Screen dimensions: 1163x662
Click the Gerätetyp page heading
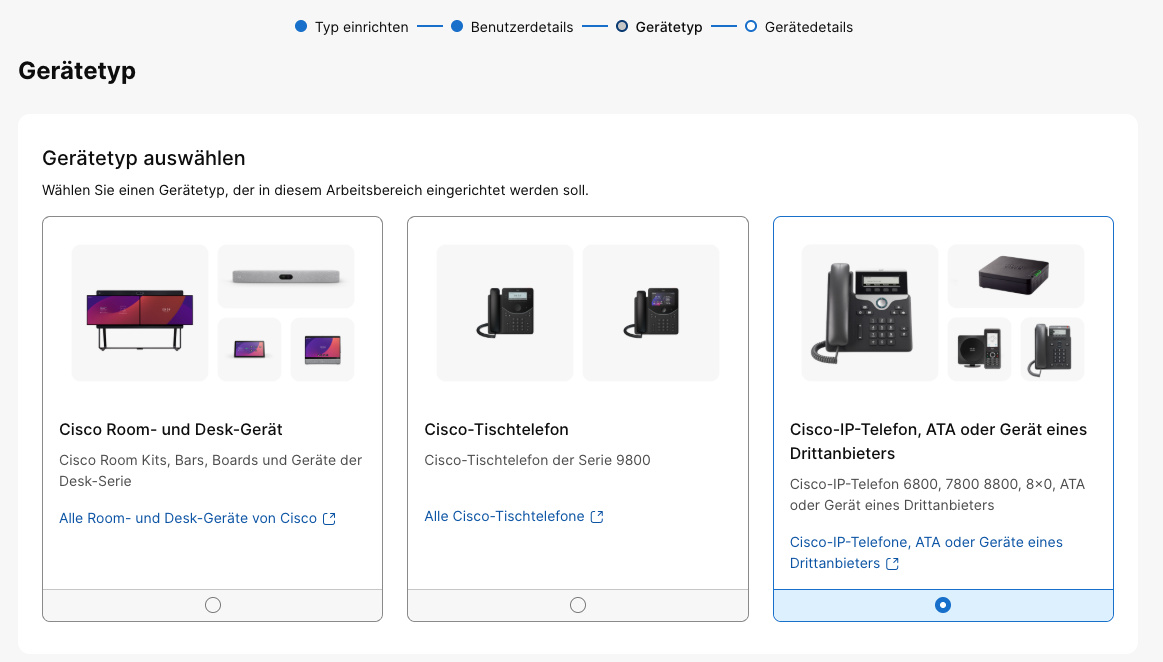click(77, 70)
